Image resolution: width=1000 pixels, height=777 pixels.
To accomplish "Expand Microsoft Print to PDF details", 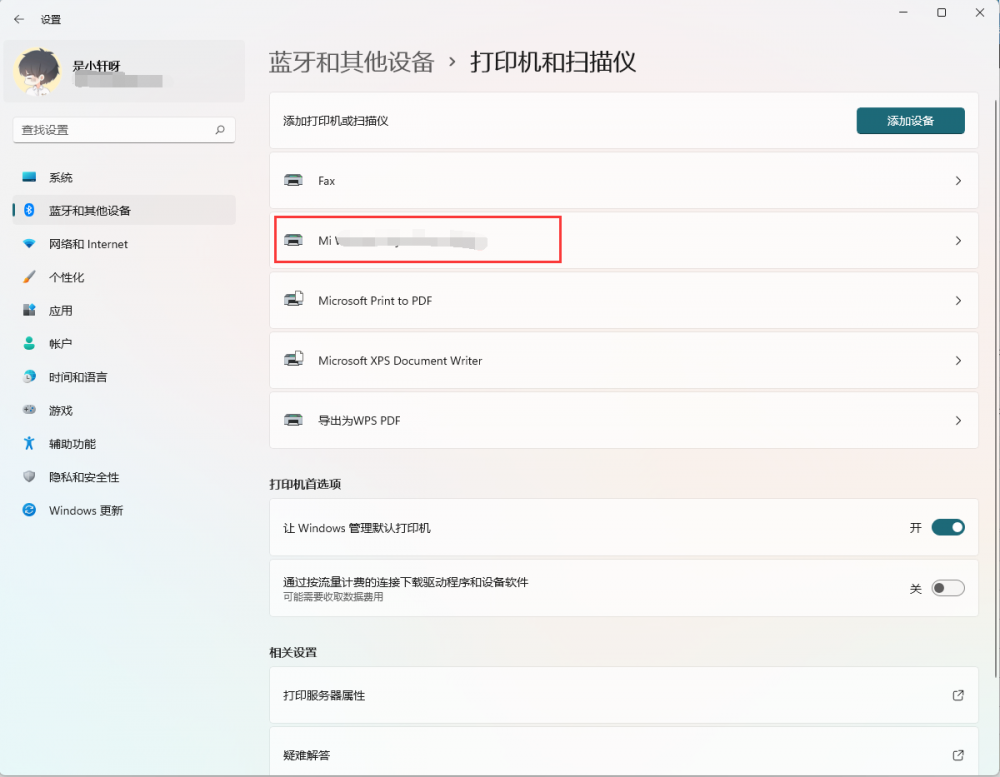I will pos(622,300).
